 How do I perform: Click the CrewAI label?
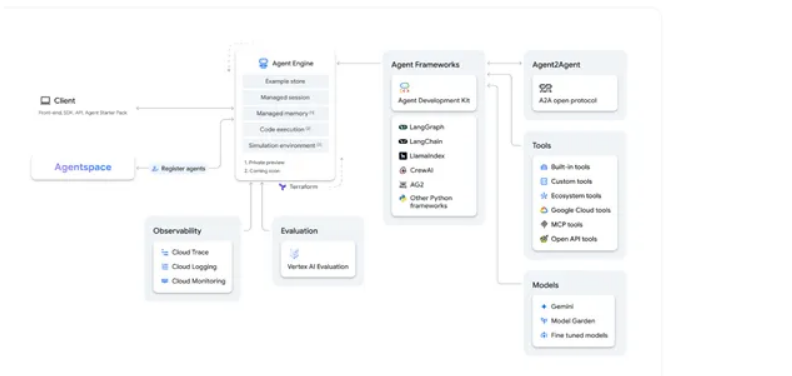pos(422,170)
